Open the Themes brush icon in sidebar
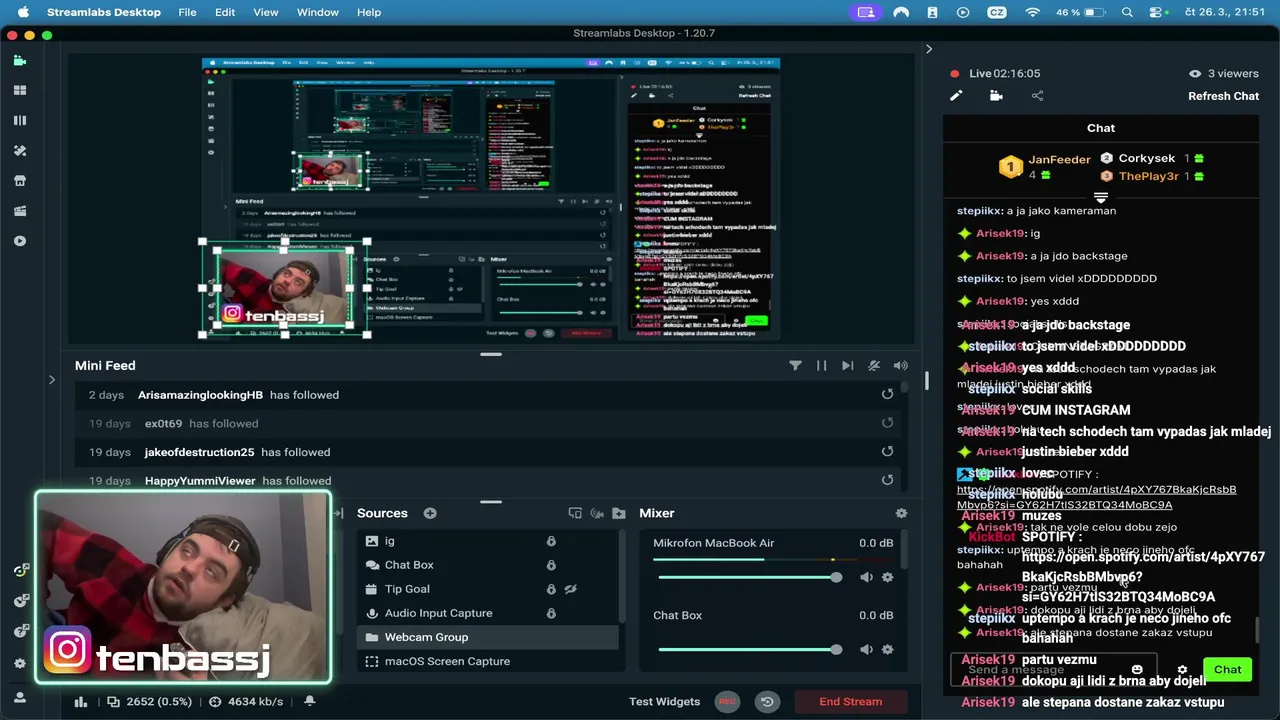1280x720 pixels. (x=19, y=150)
